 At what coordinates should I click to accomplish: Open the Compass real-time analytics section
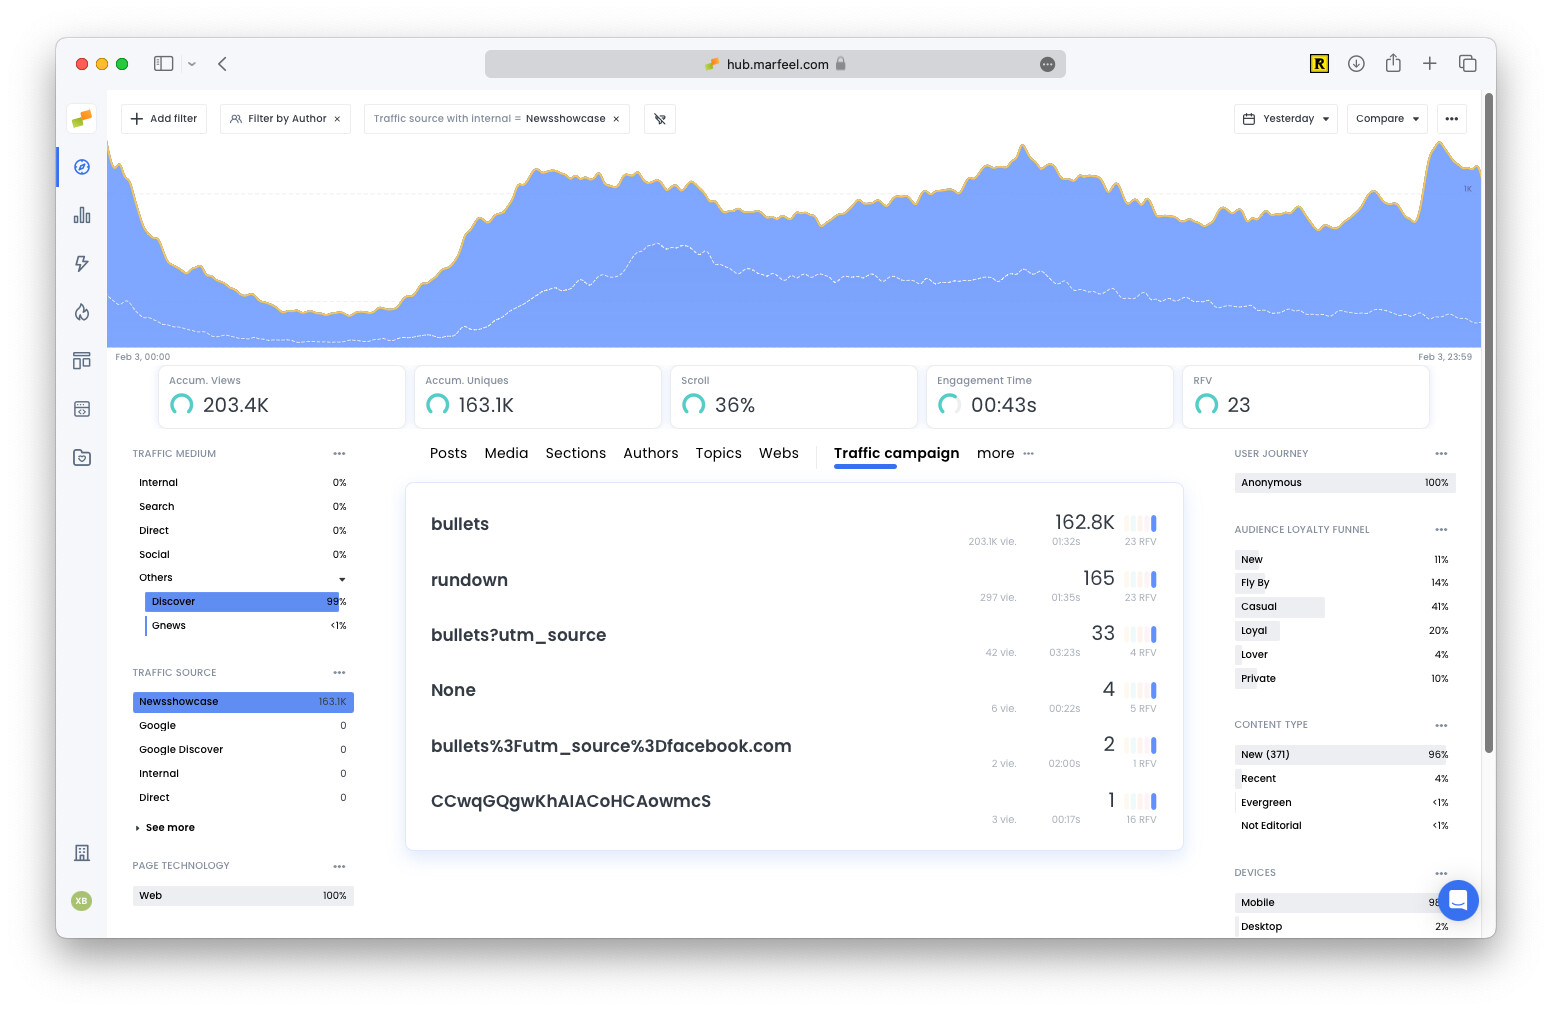point(81,167)
